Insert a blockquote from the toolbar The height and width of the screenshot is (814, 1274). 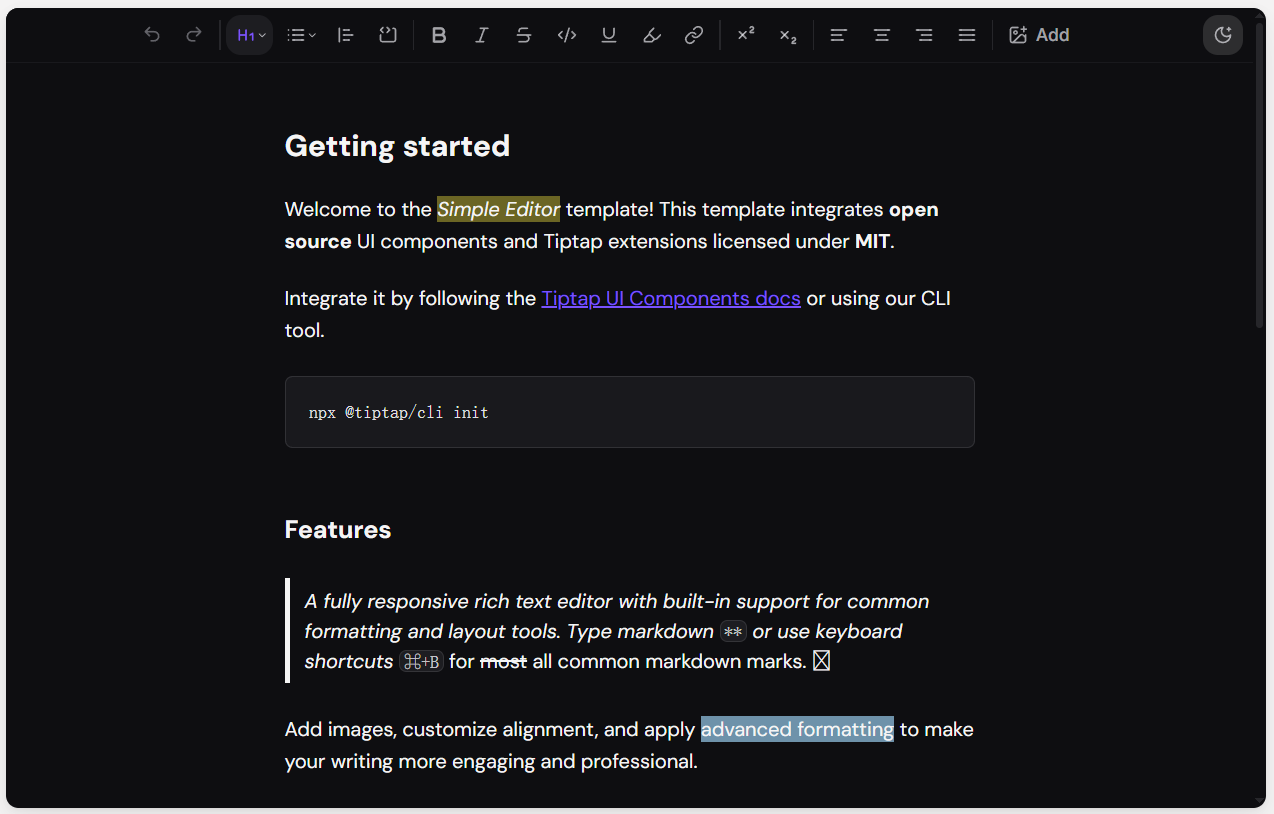coord(346,35)
